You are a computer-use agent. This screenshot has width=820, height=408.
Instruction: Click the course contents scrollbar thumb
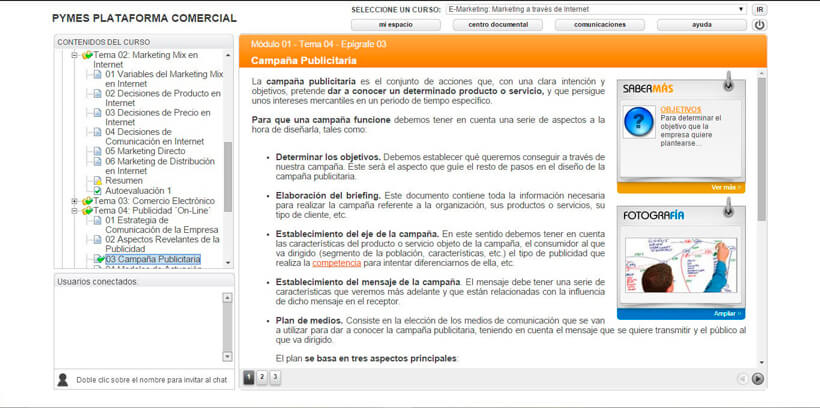tap(228, 177)
